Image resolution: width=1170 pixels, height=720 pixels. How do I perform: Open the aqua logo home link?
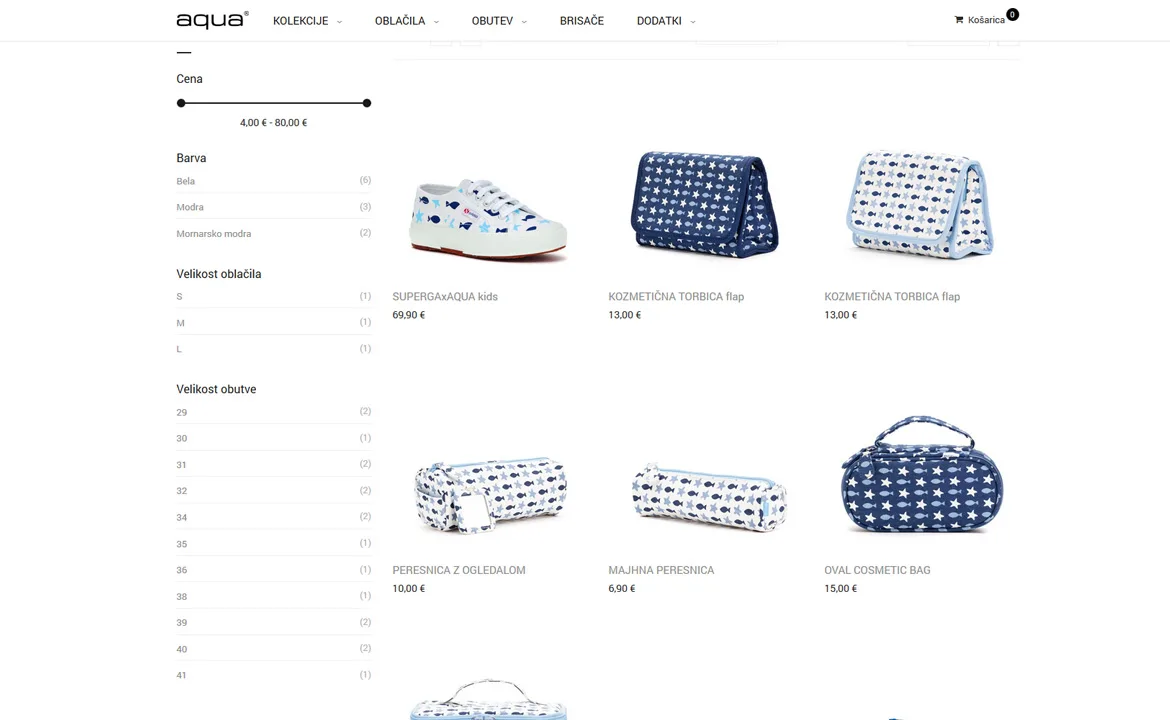tap(212, 20)
